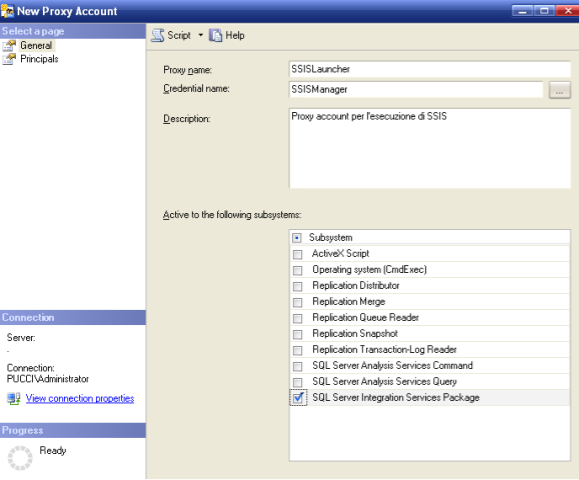Screen dimensions: 579x480
Task: Toggle the Subsystem select-all checkbox
Action: pyautogui.click(x=297, y=238)
